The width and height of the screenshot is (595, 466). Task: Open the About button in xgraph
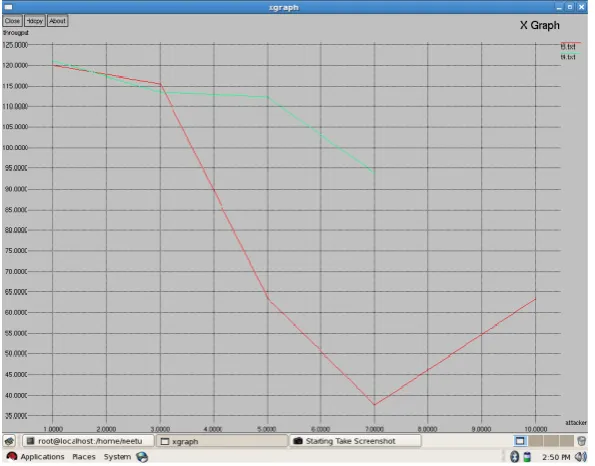click(x=57, y=21)
